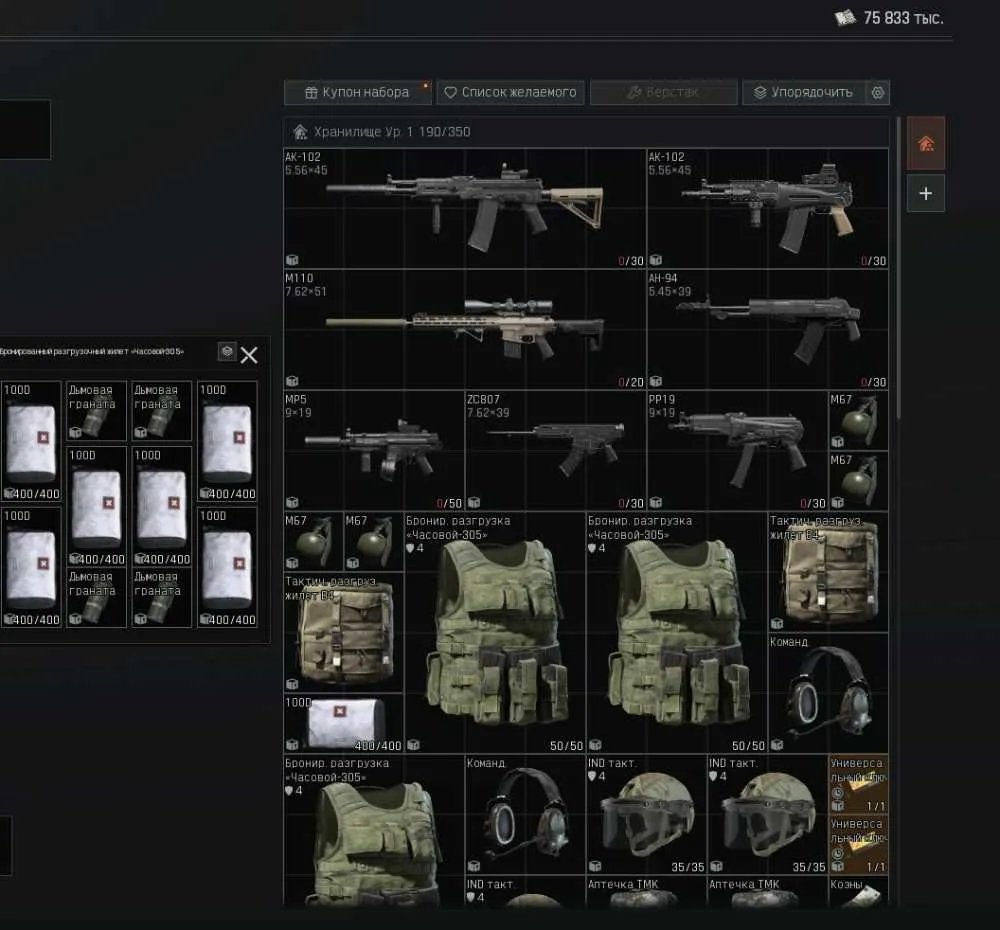Click the vest panel title text
This screenshot has height=930, width=1000.
point(92,351)
